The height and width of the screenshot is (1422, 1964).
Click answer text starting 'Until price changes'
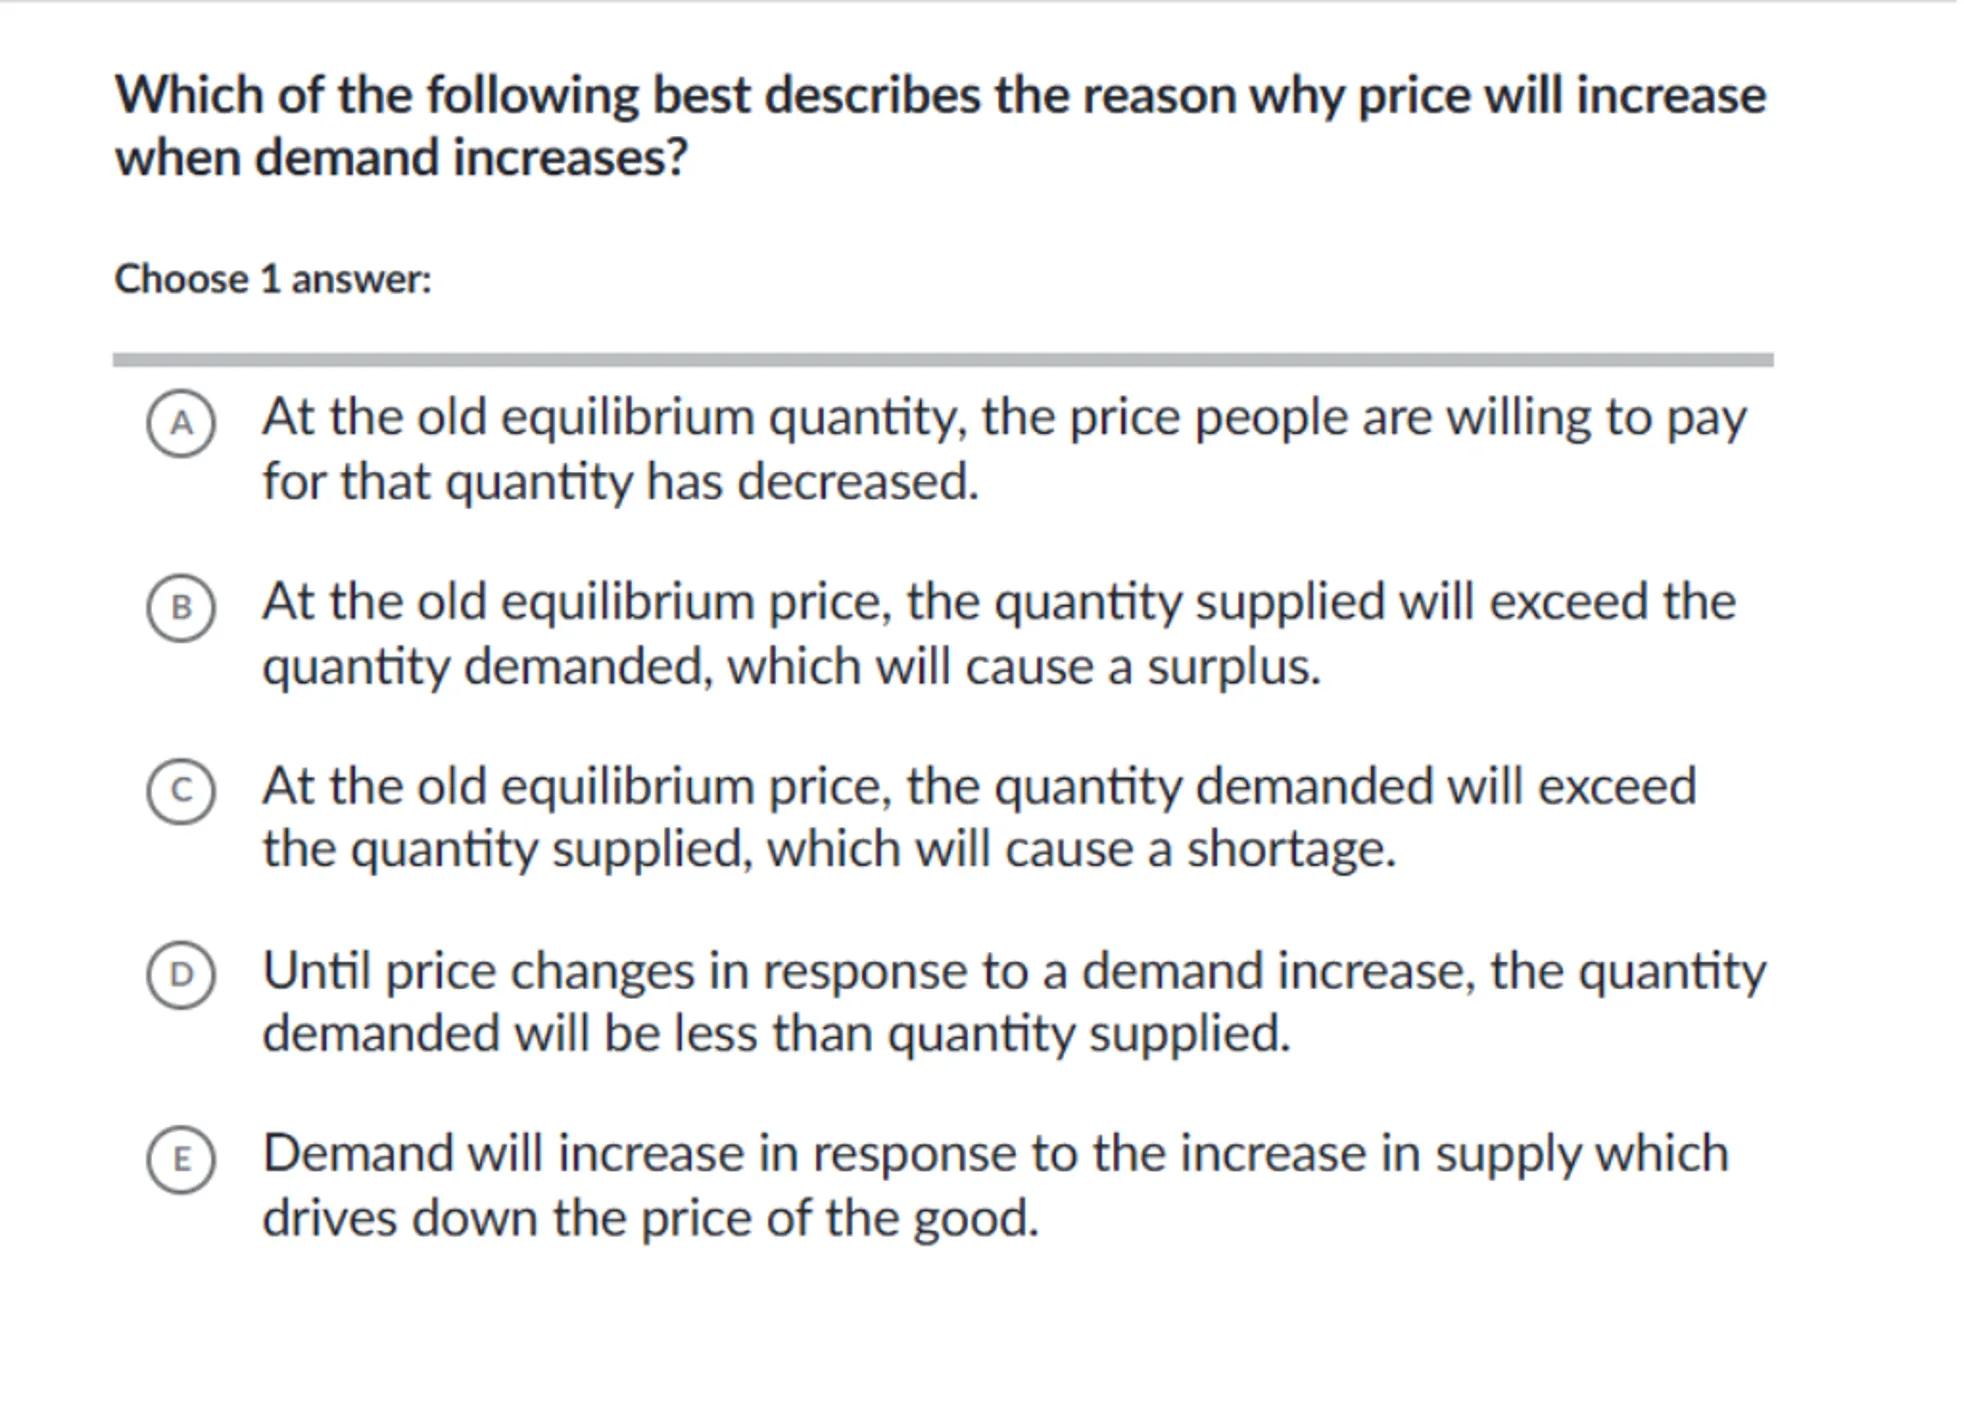click(1013, 971)
